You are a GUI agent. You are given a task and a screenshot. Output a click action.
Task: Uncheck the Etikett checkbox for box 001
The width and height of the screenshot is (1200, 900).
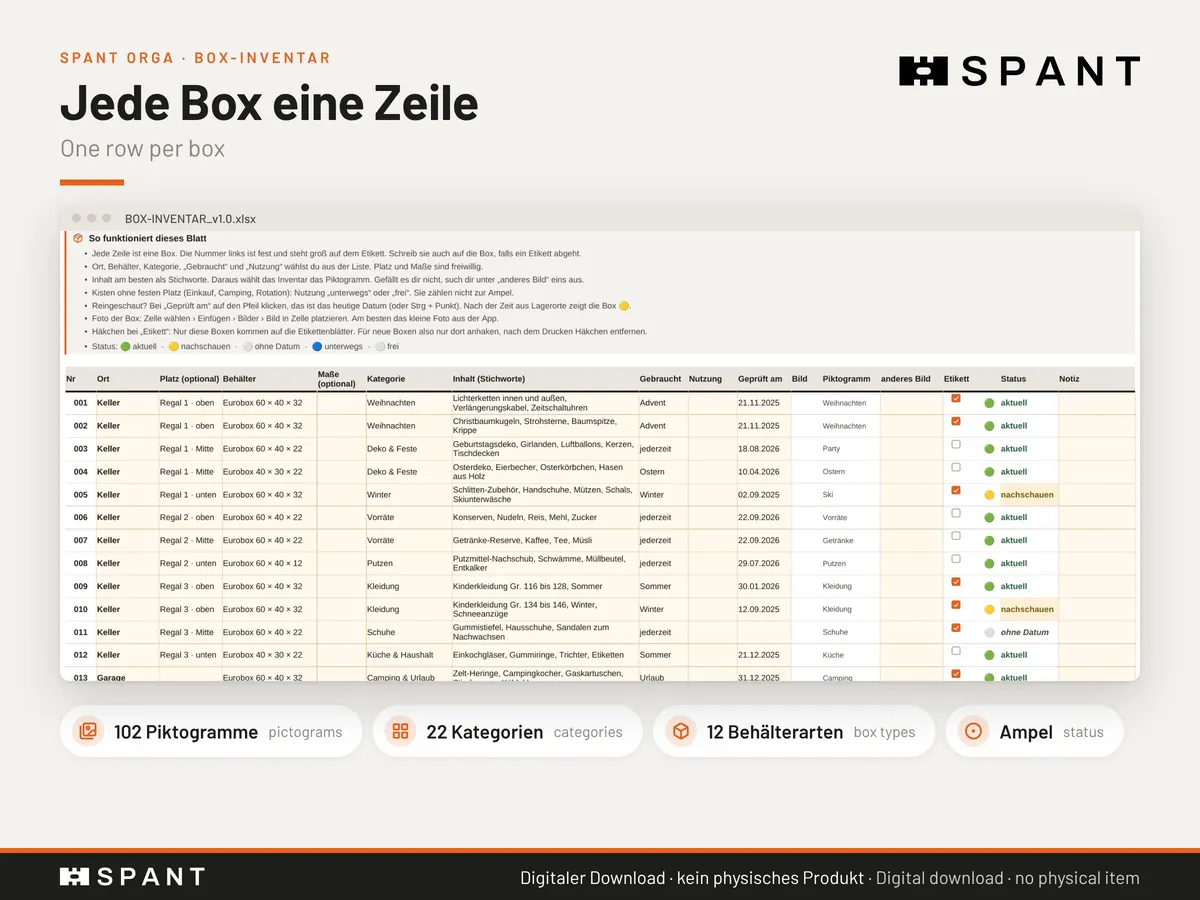click(956, 398)
